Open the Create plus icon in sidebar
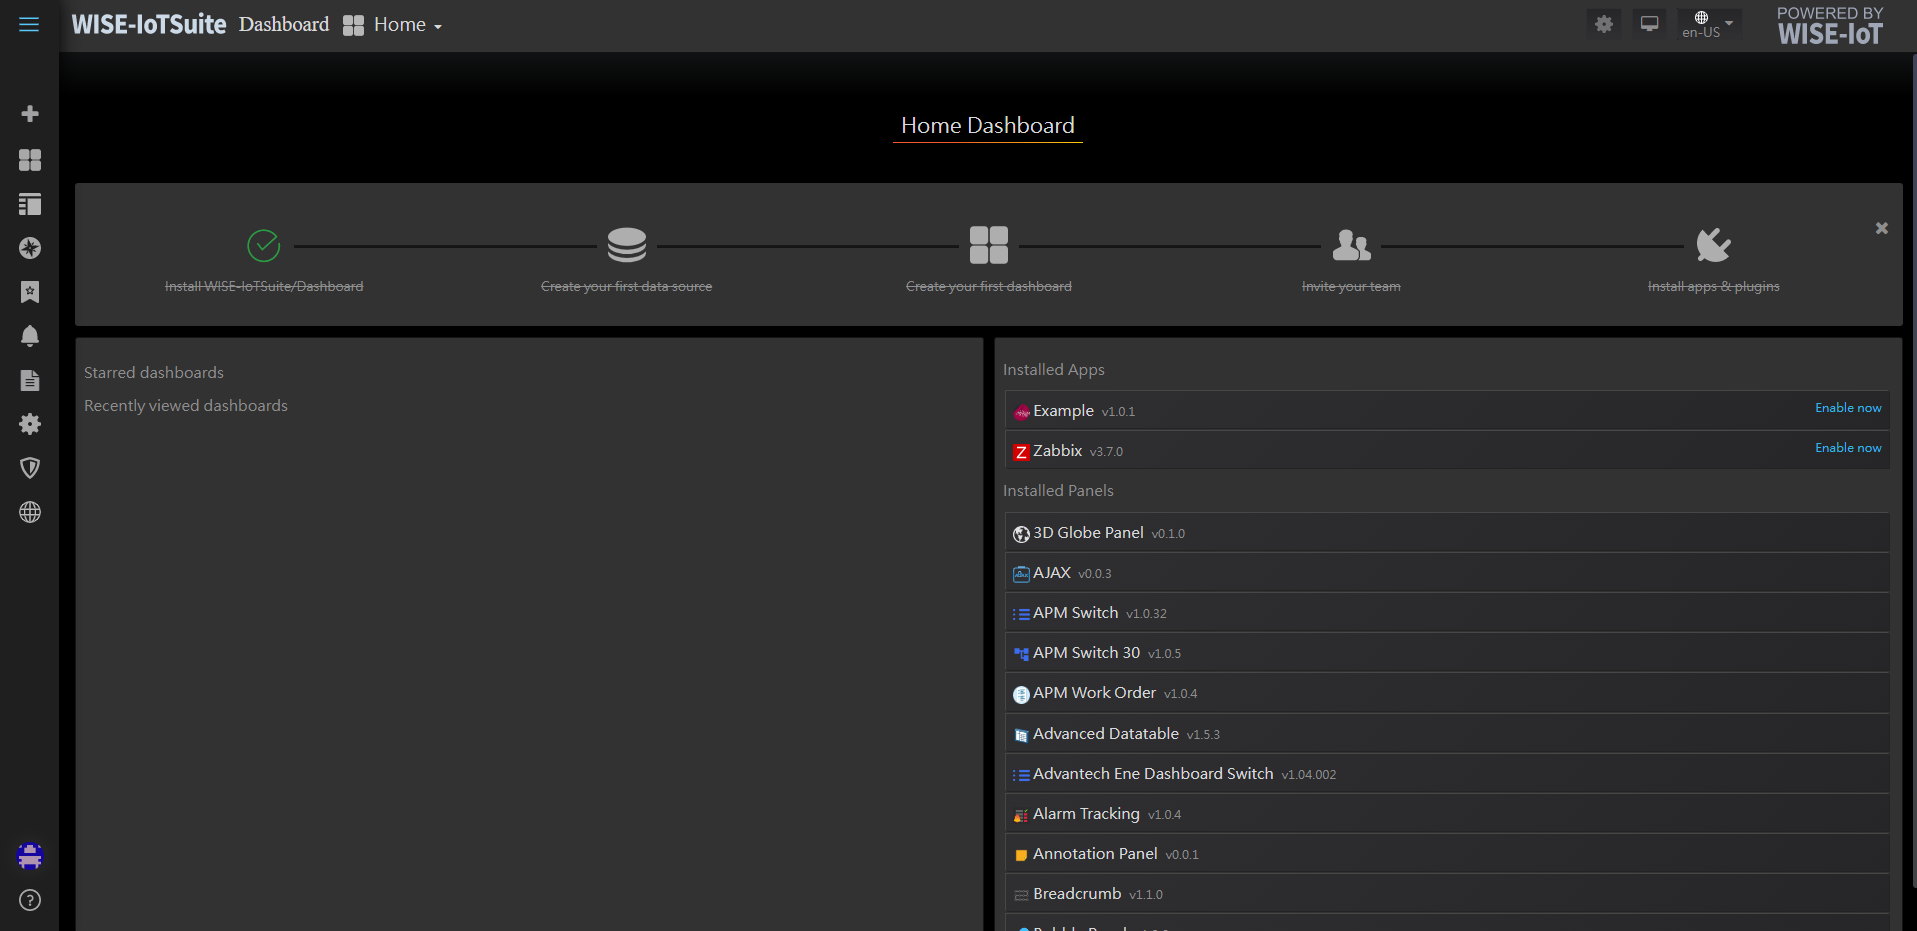Screen dimensions: 1917x931 30,114
